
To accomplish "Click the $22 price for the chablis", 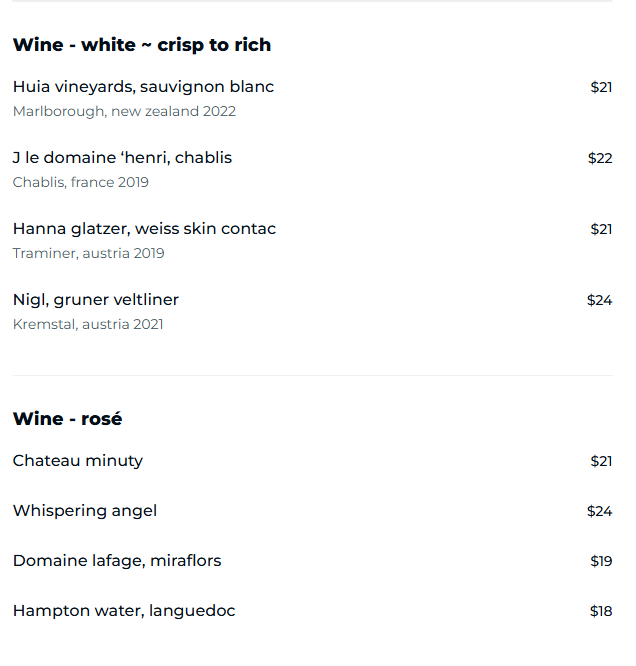I will click(600, 158).
